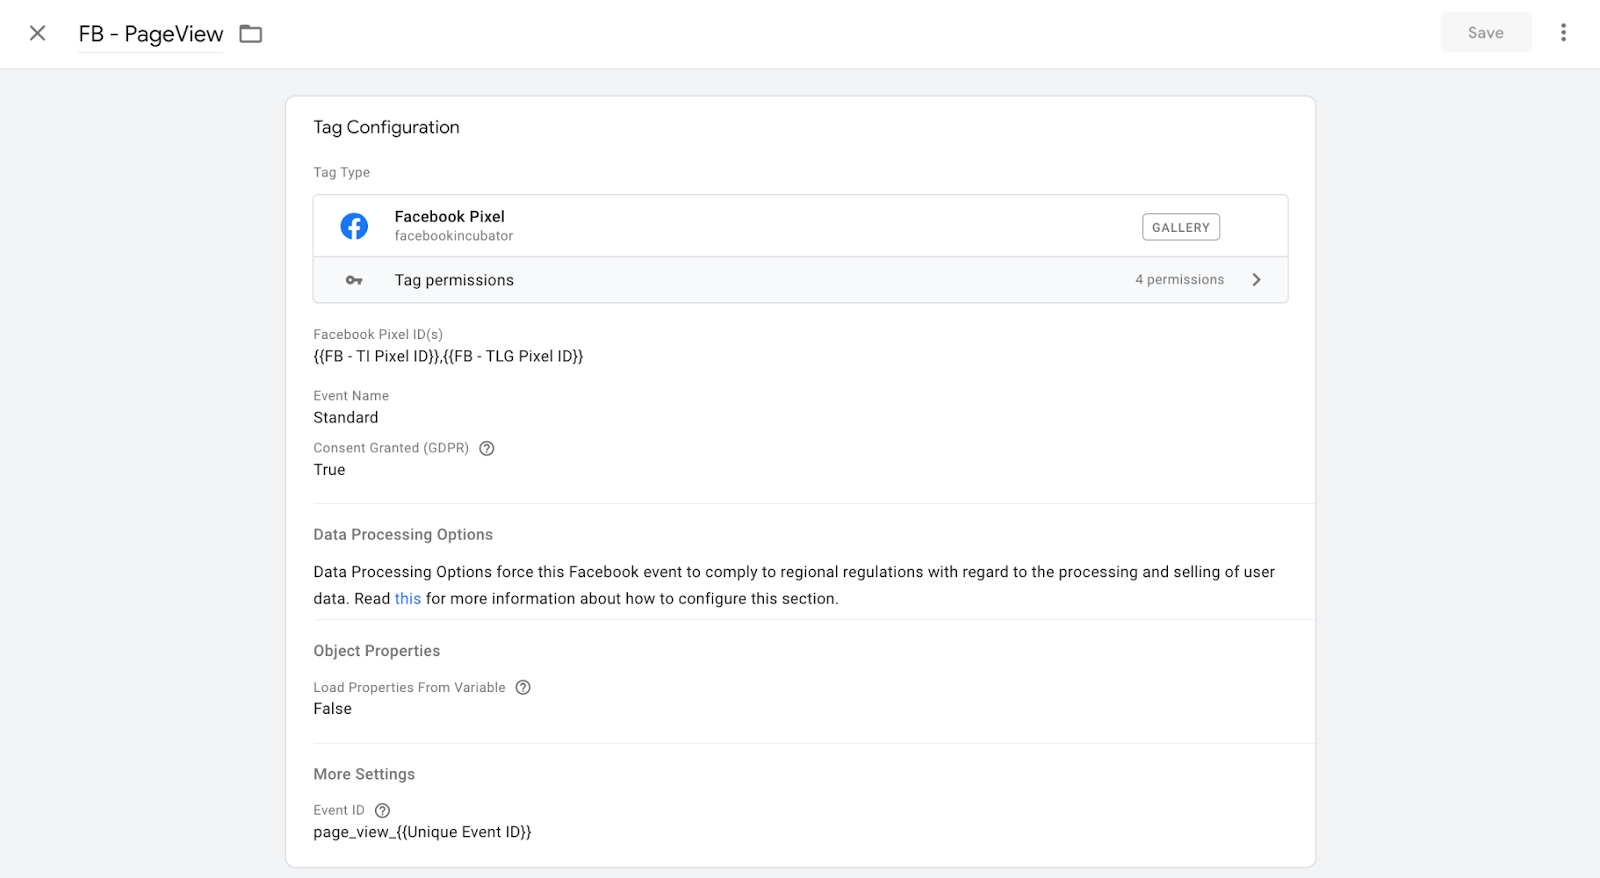The width and height of the screenshot is (1600, 878).
Task: Click the Consent Granted value True
Action: point(329,470)
